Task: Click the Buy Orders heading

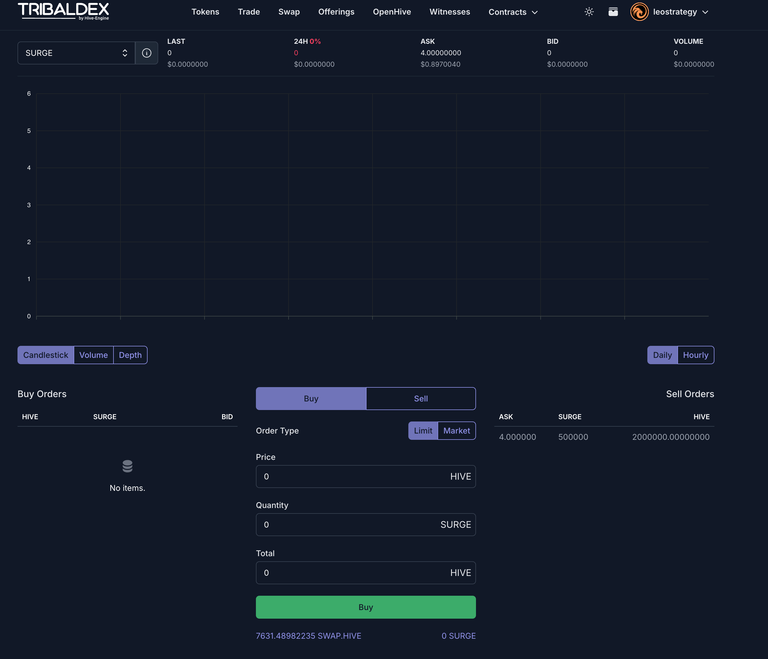Action: (42, 394)
